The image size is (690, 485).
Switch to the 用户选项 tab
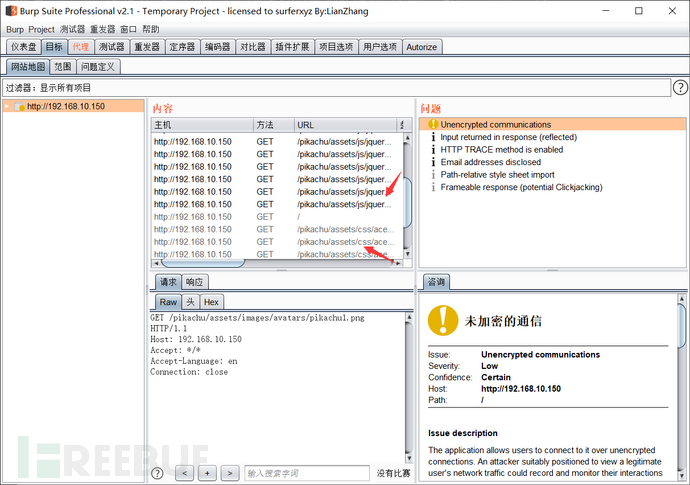click(380, 47)
